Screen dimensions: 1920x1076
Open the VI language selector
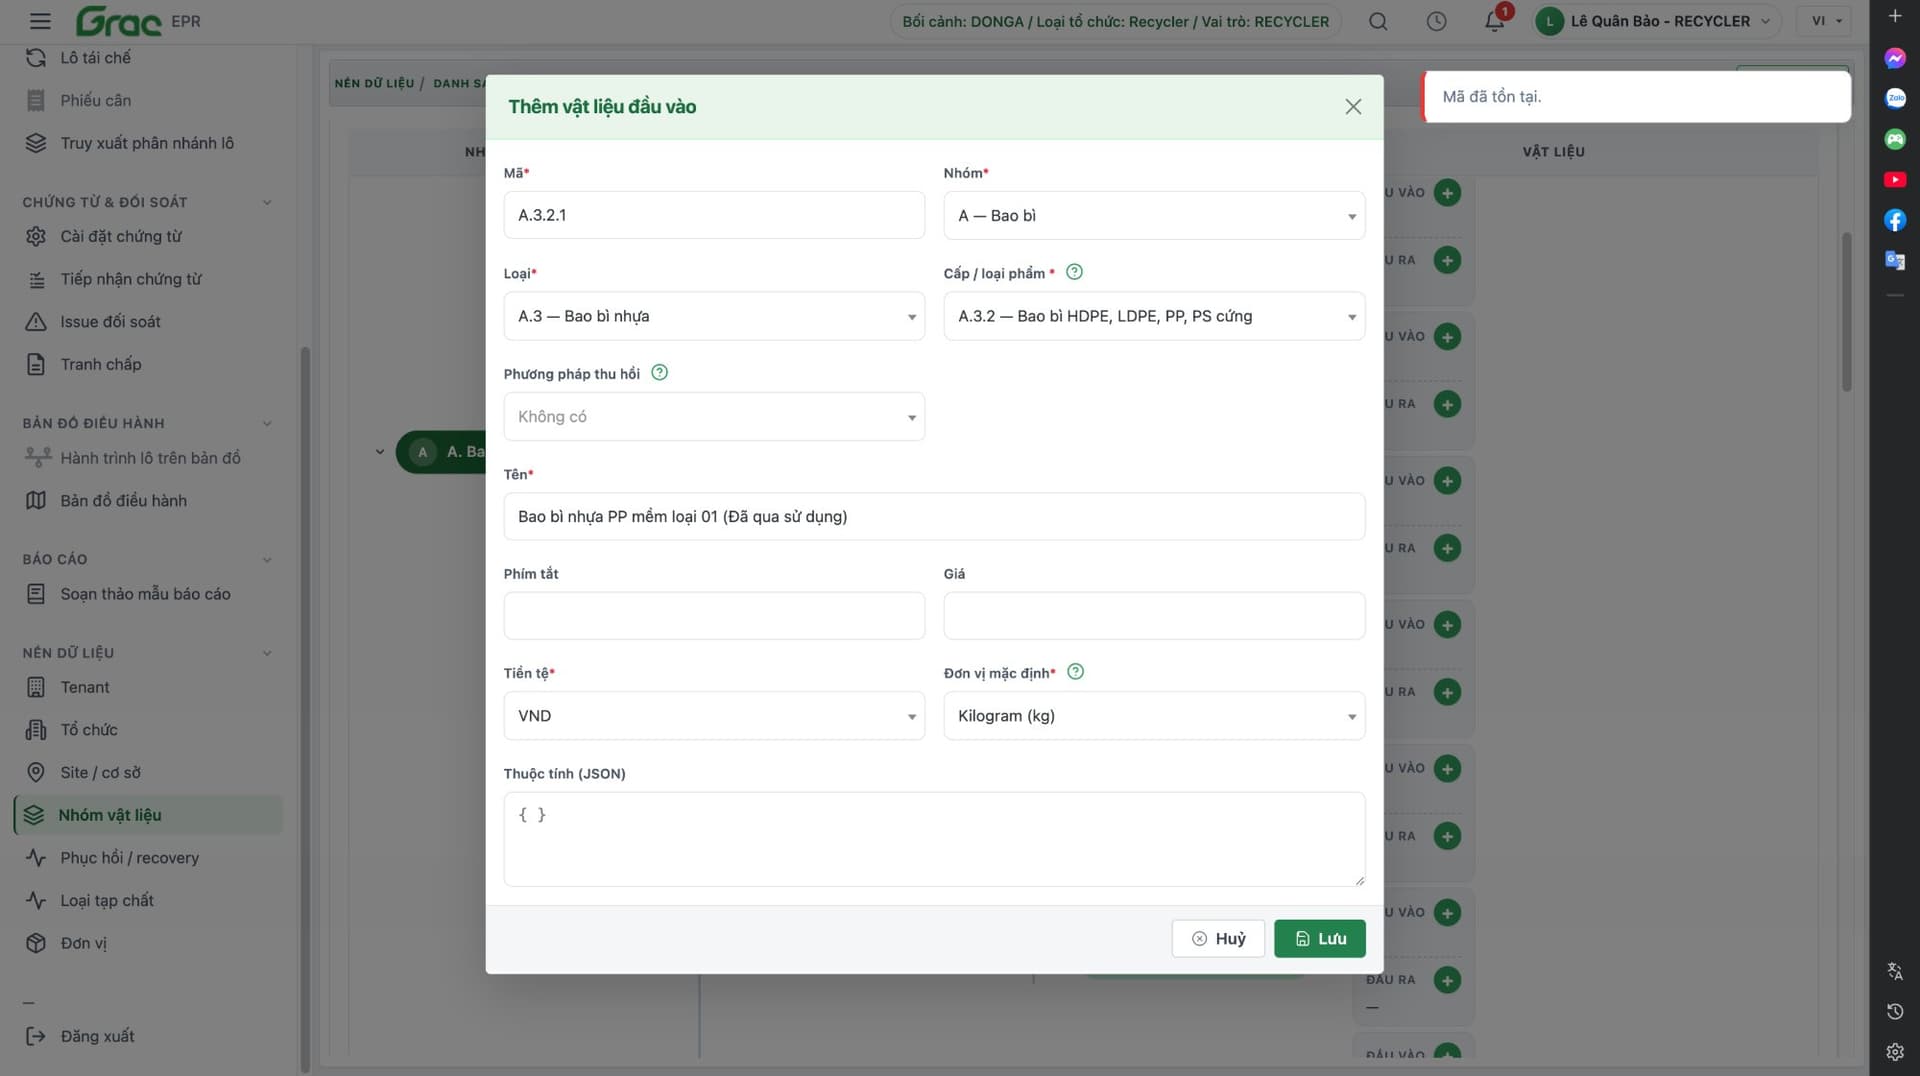pyautogui.click(x=1825, y=21)
